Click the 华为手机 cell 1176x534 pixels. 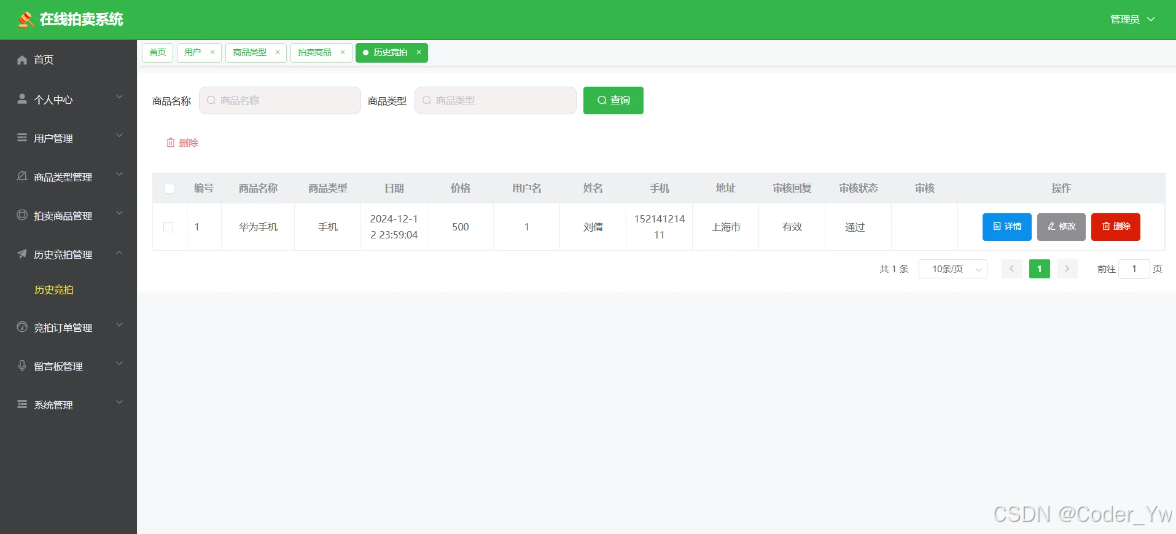258,226
